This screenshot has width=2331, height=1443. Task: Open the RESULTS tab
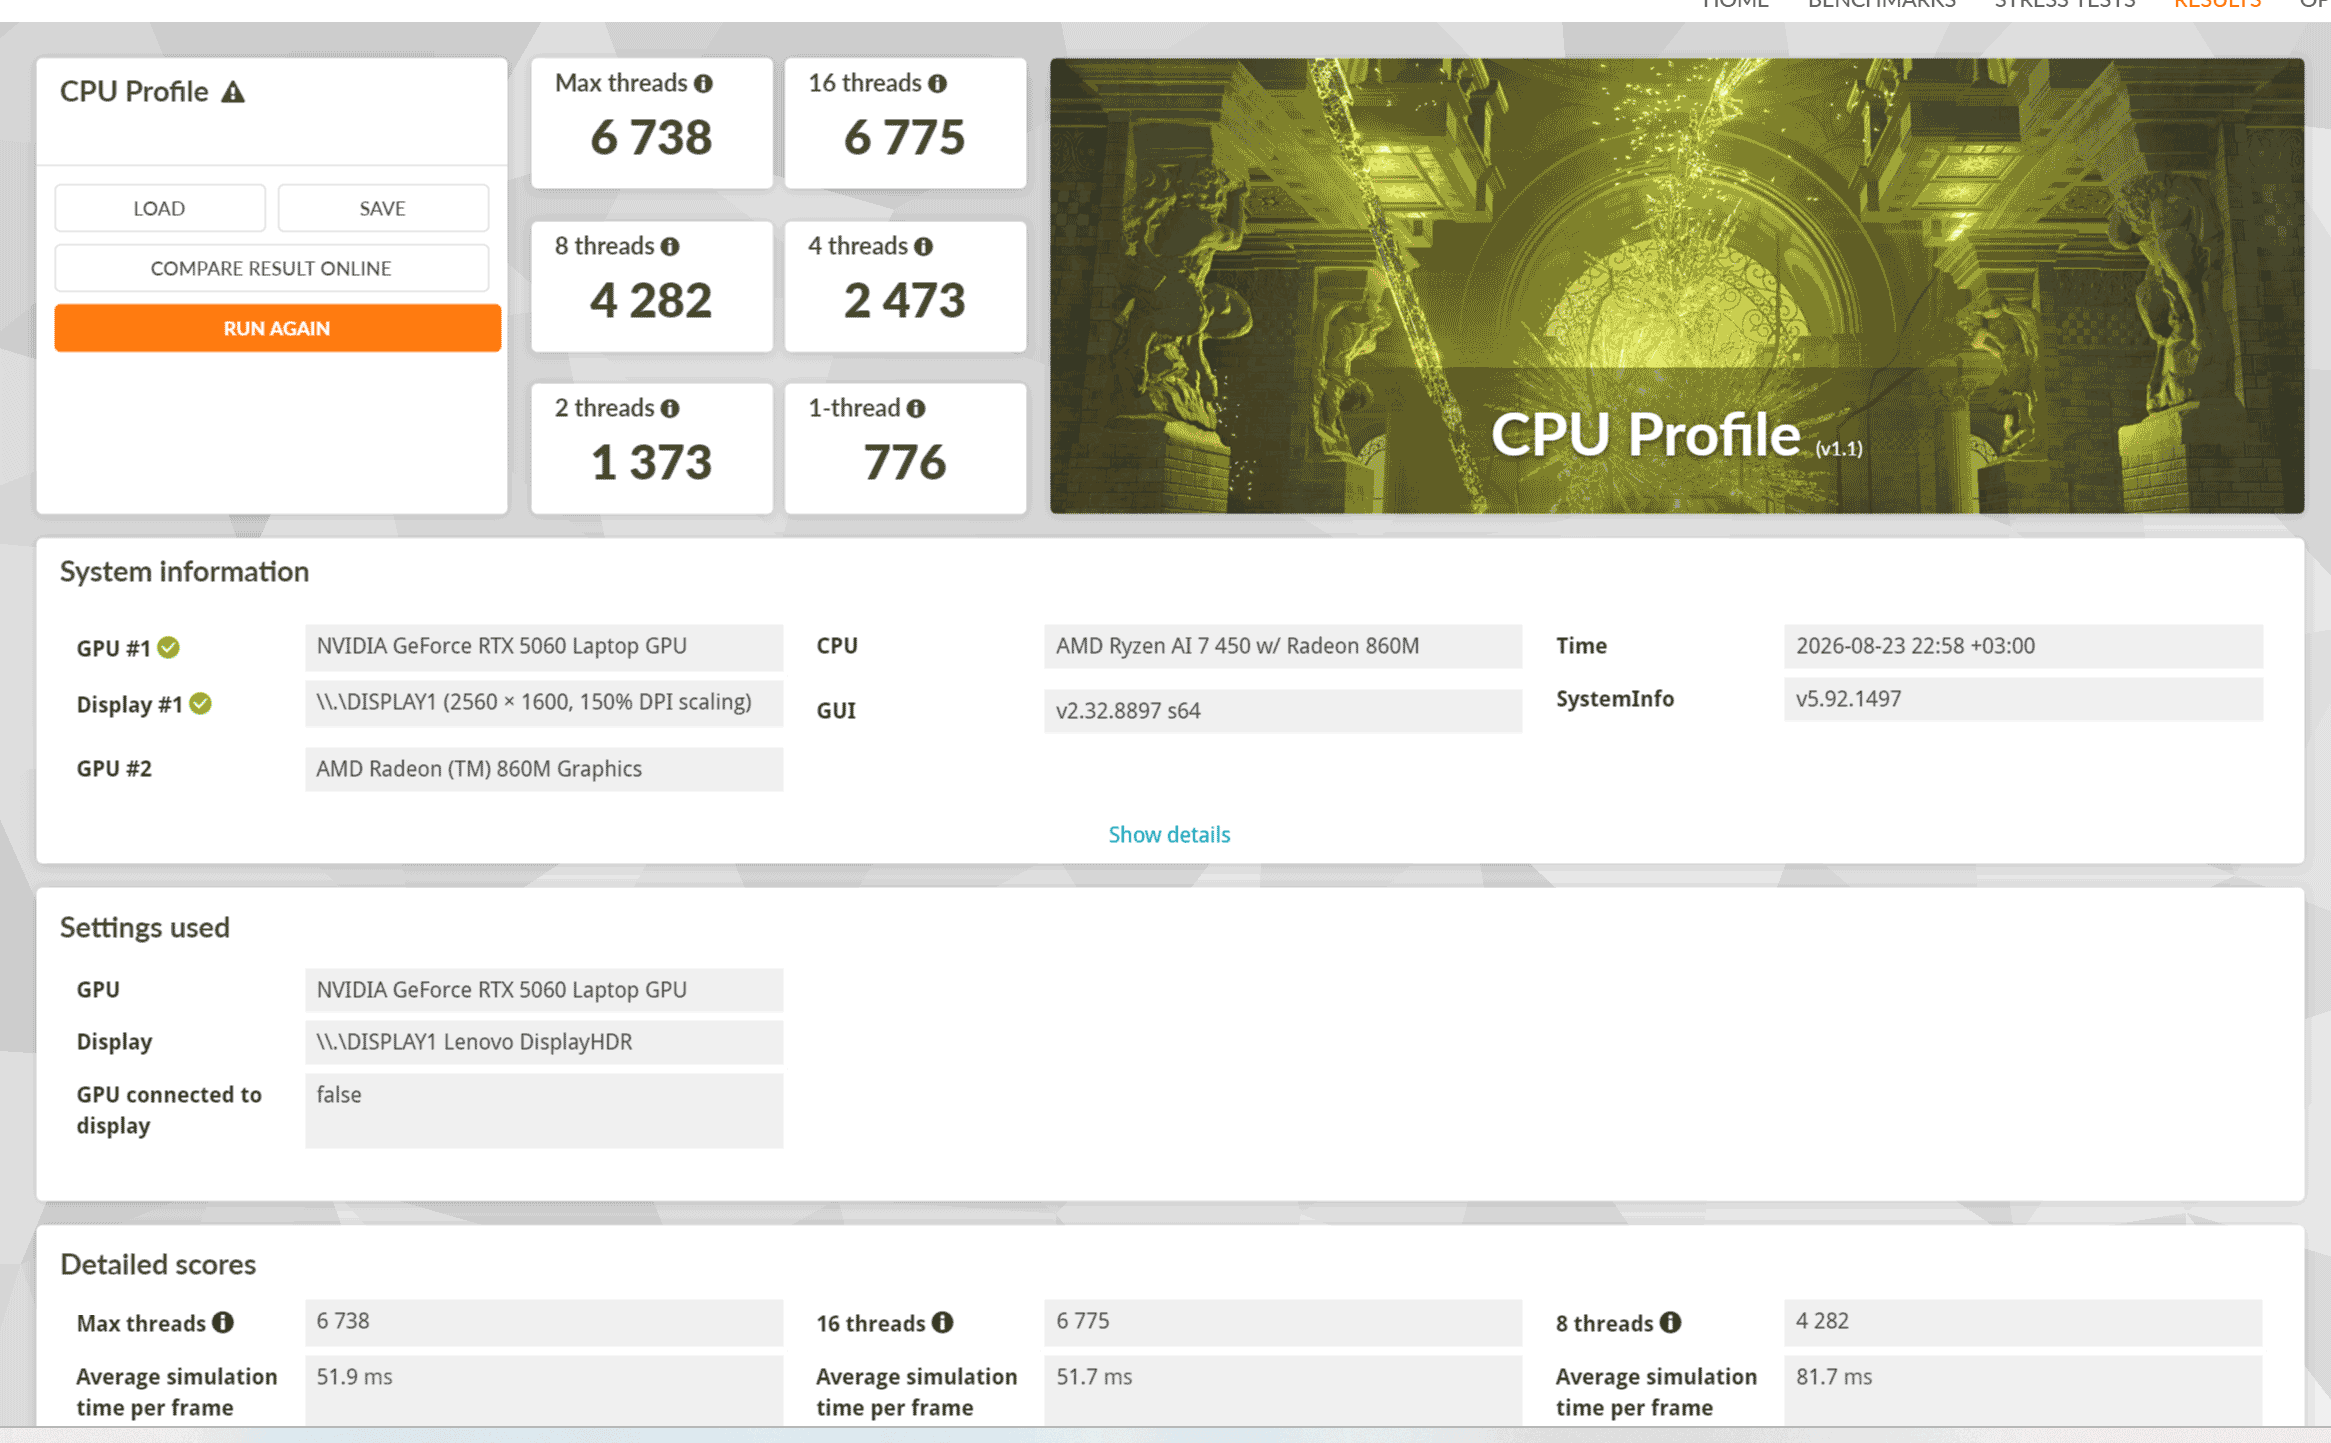click(x=2217, y=5)
